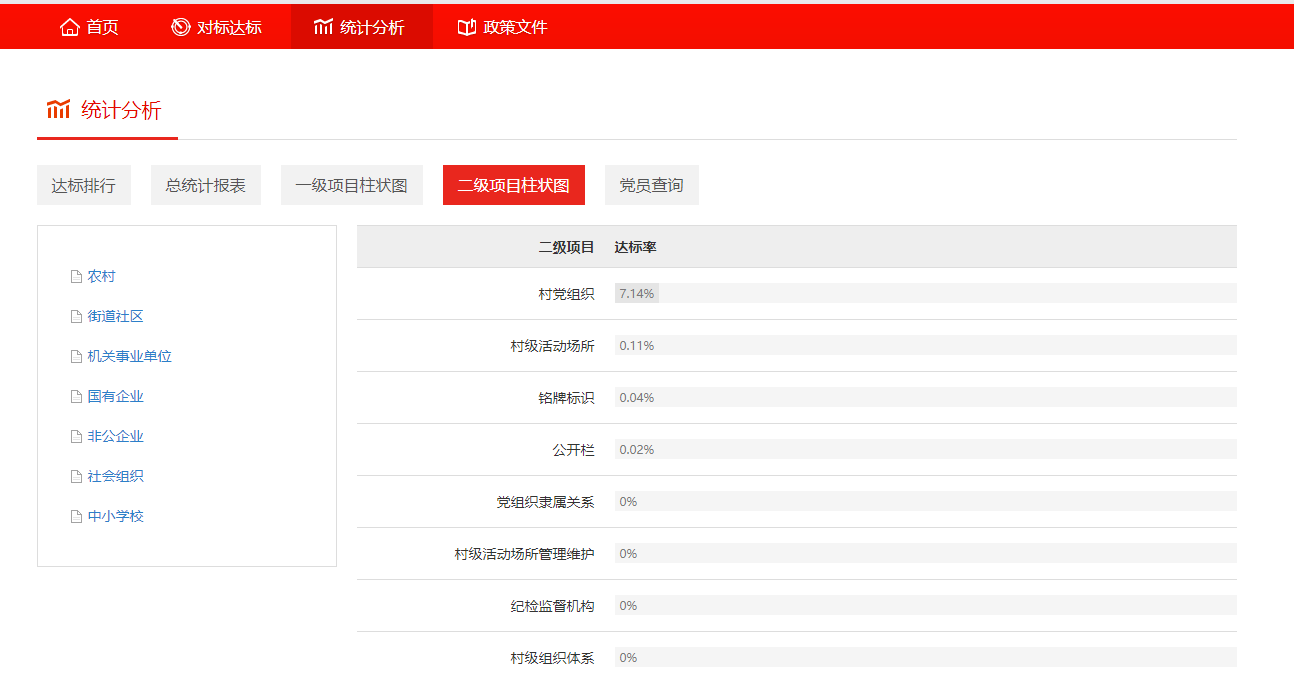Click the file icon beside 中小学校

click(x=76, y=517)
